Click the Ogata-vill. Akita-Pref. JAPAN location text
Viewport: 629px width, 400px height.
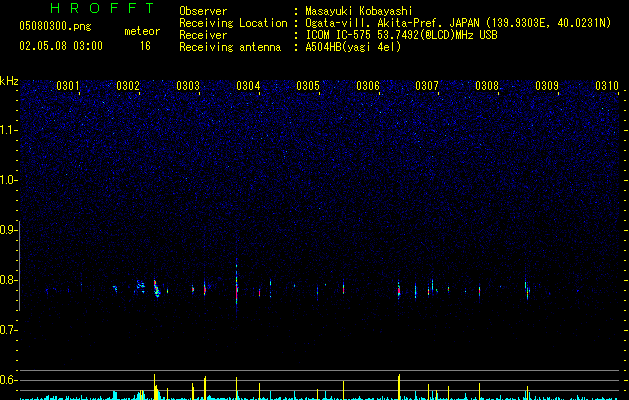pyautogui.click(x=458, y=23)
